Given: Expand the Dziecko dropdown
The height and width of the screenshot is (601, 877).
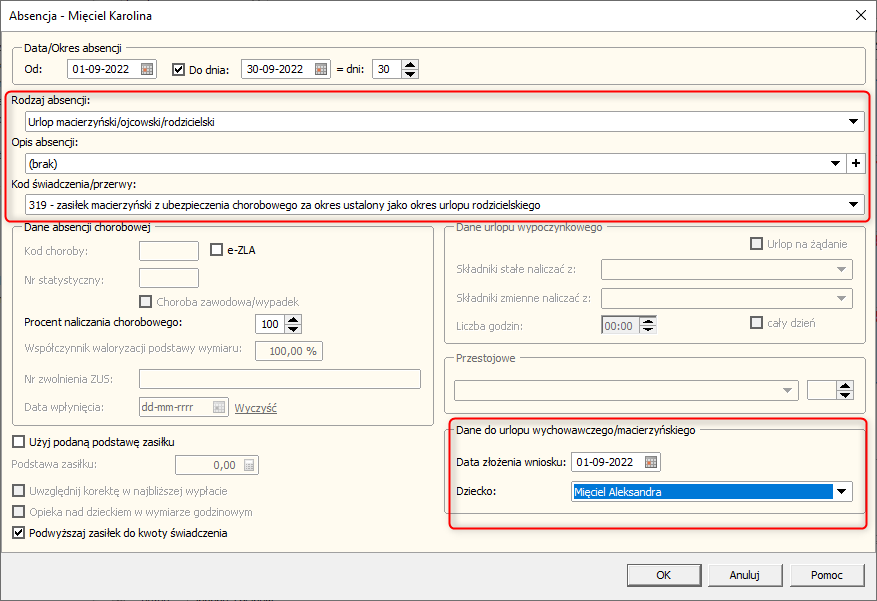Looking at the screenshot, I should click(x=842, y=492).
